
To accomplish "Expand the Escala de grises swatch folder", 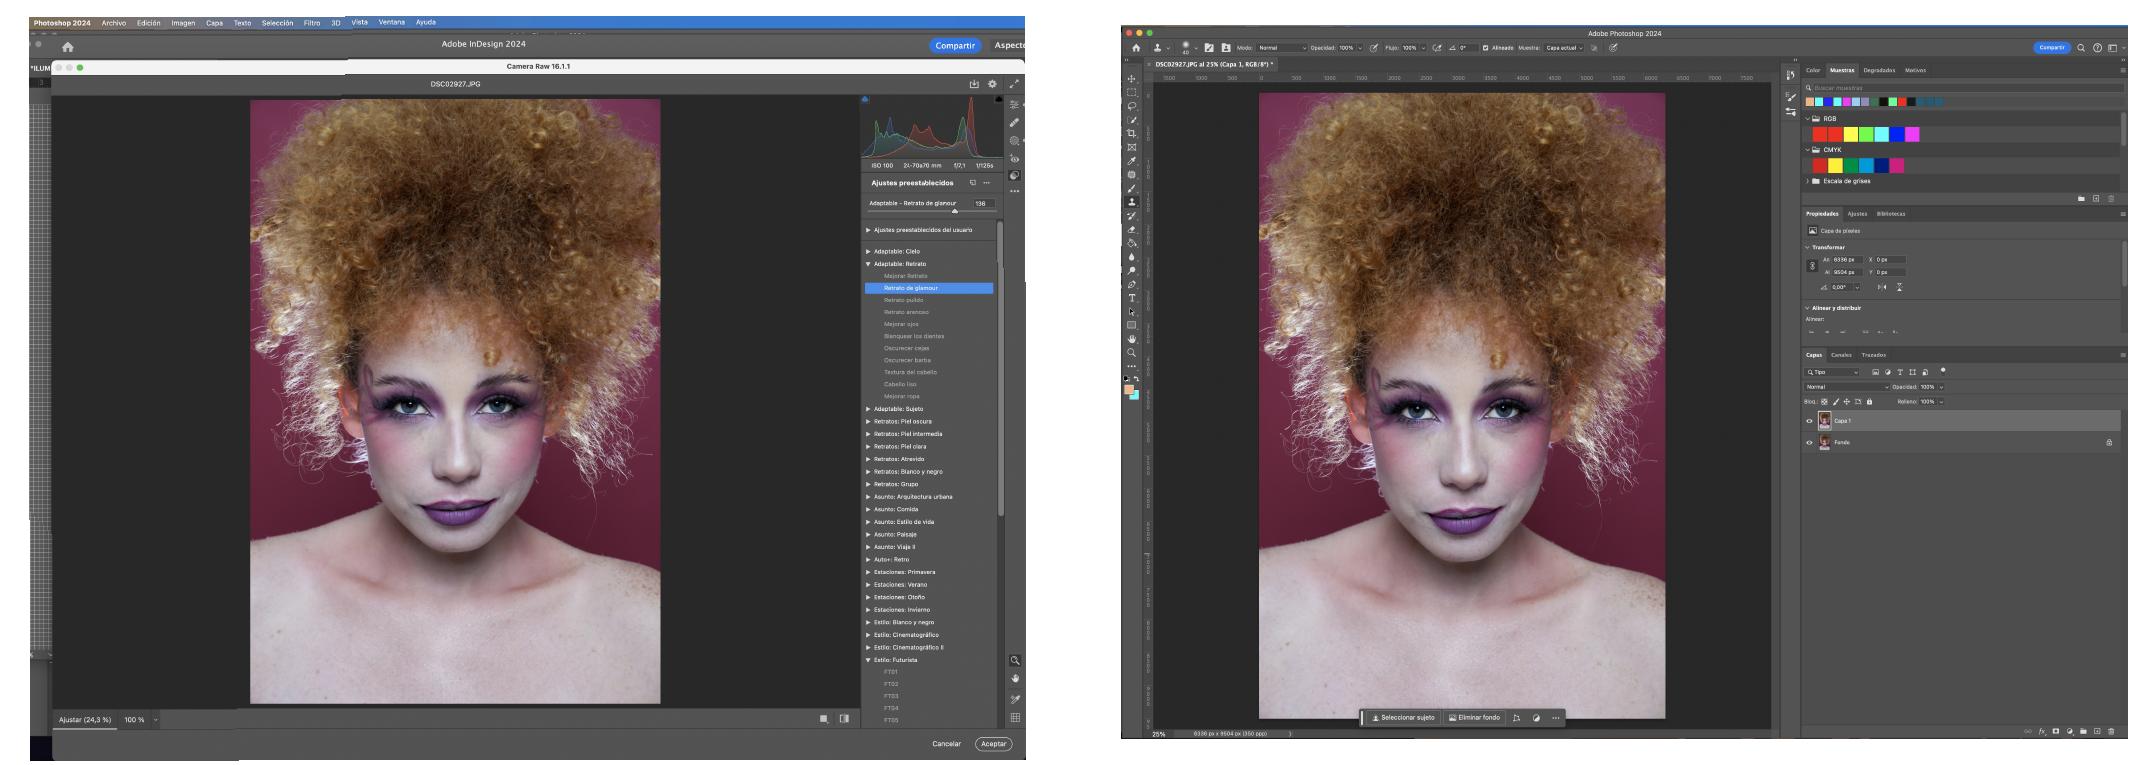I will pyautogui.click(x=1808, y=181).
